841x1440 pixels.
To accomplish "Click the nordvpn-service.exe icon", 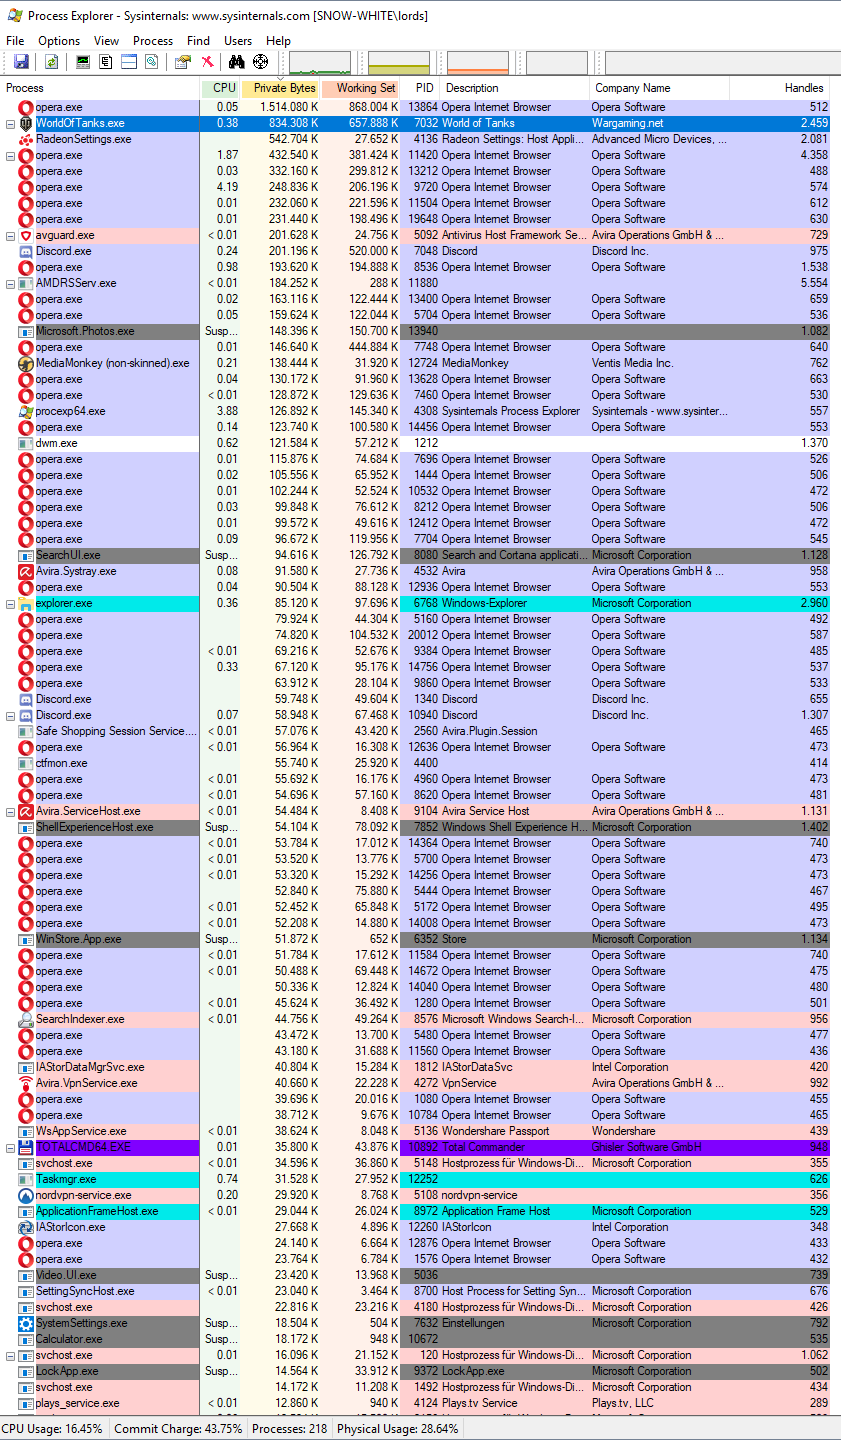I will [26, 1195].
